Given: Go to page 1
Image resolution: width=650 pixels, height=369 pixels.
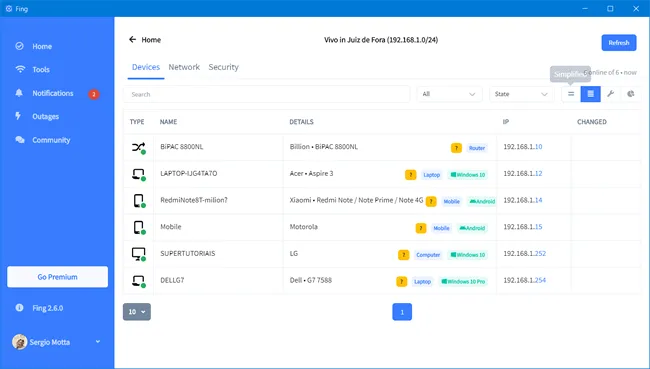Looking at the screenshot, I should (402, 312).
